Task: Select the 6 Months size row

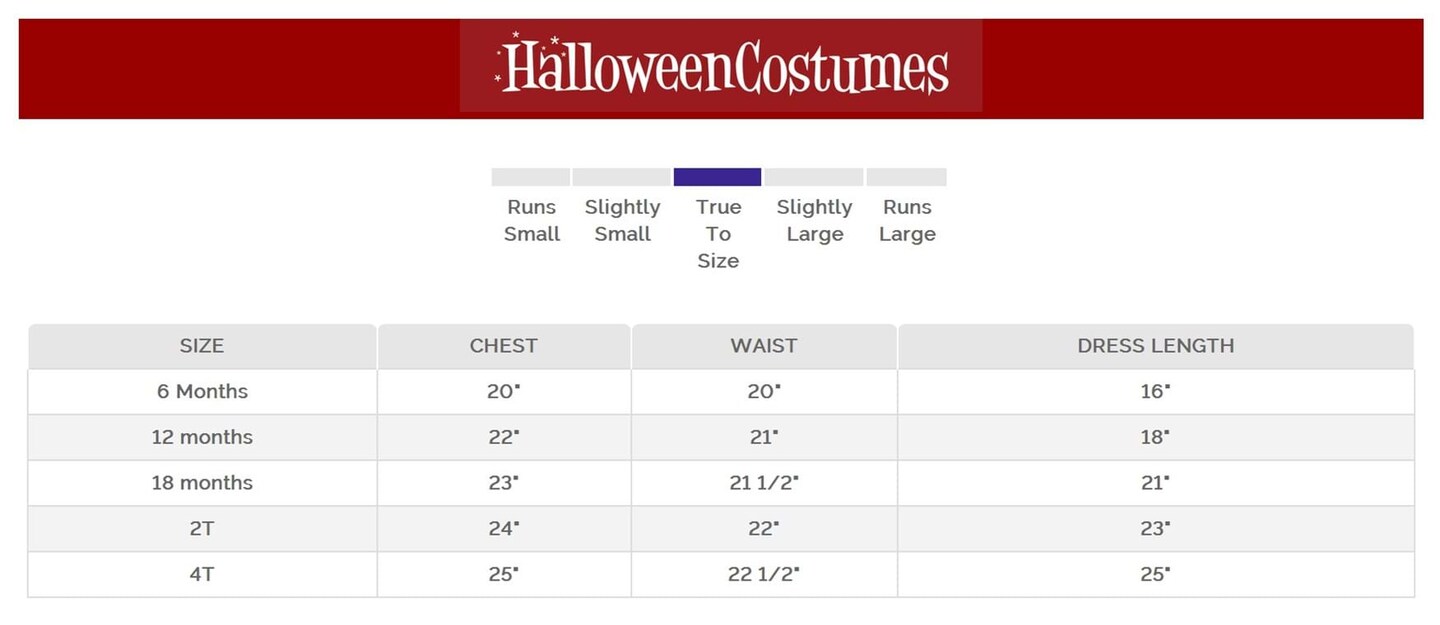Action: click(202, 392)
